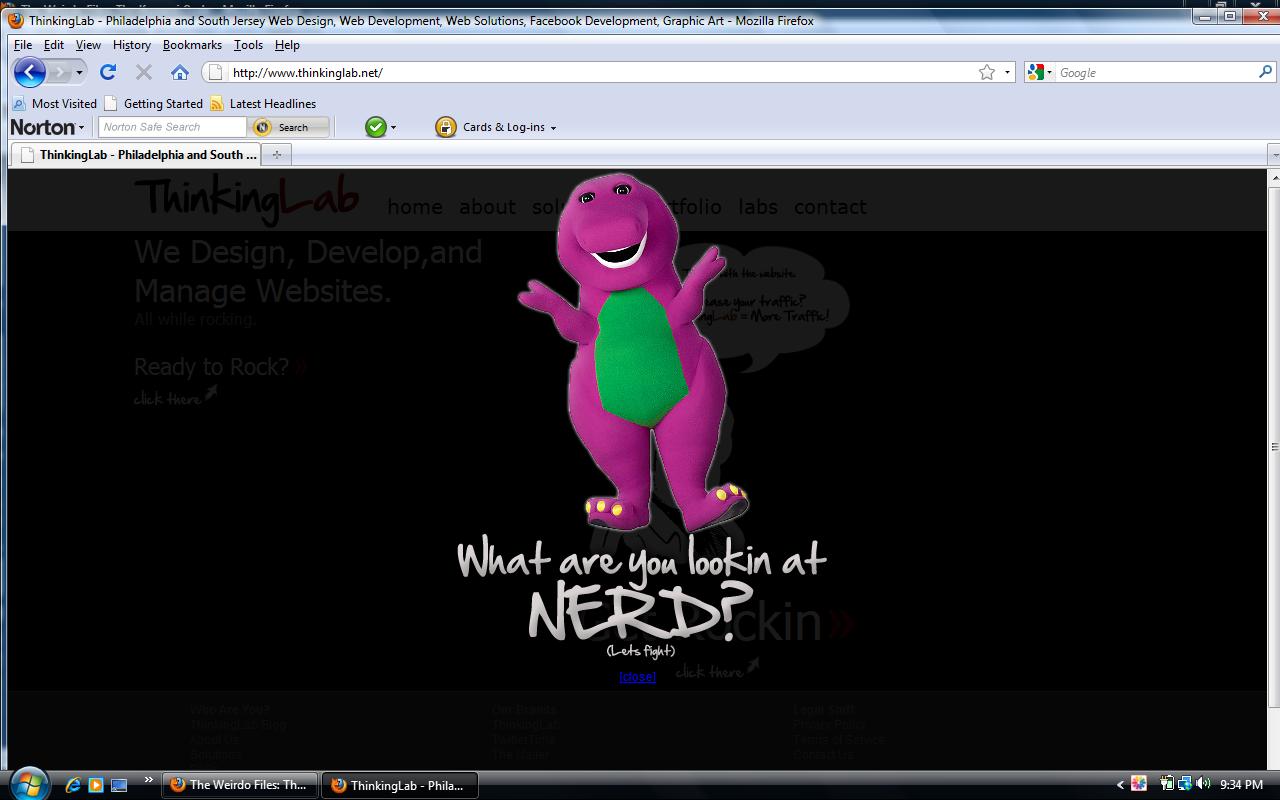This screenshot has height=800, width=1280.
Task: Expand the Norton site safety dropdown arrow
Action: 393,128
